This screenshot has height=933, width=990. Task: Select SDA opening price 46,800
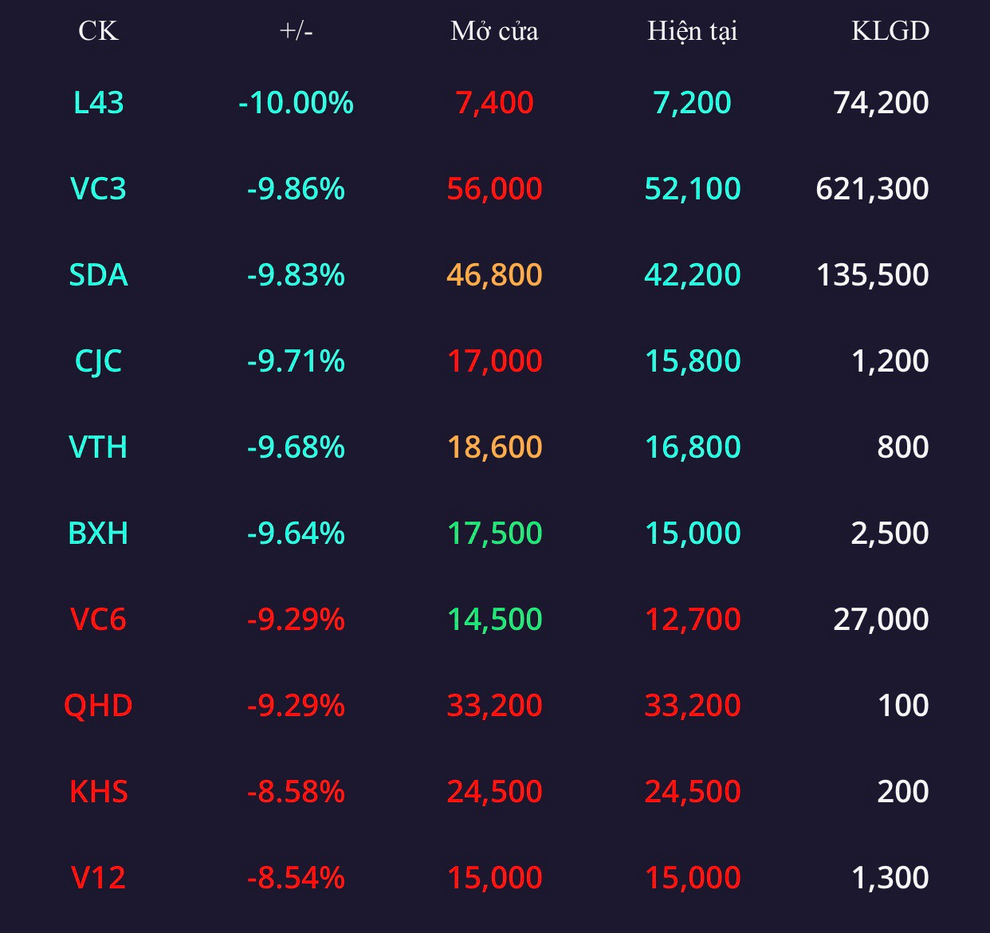coord(494,275)
